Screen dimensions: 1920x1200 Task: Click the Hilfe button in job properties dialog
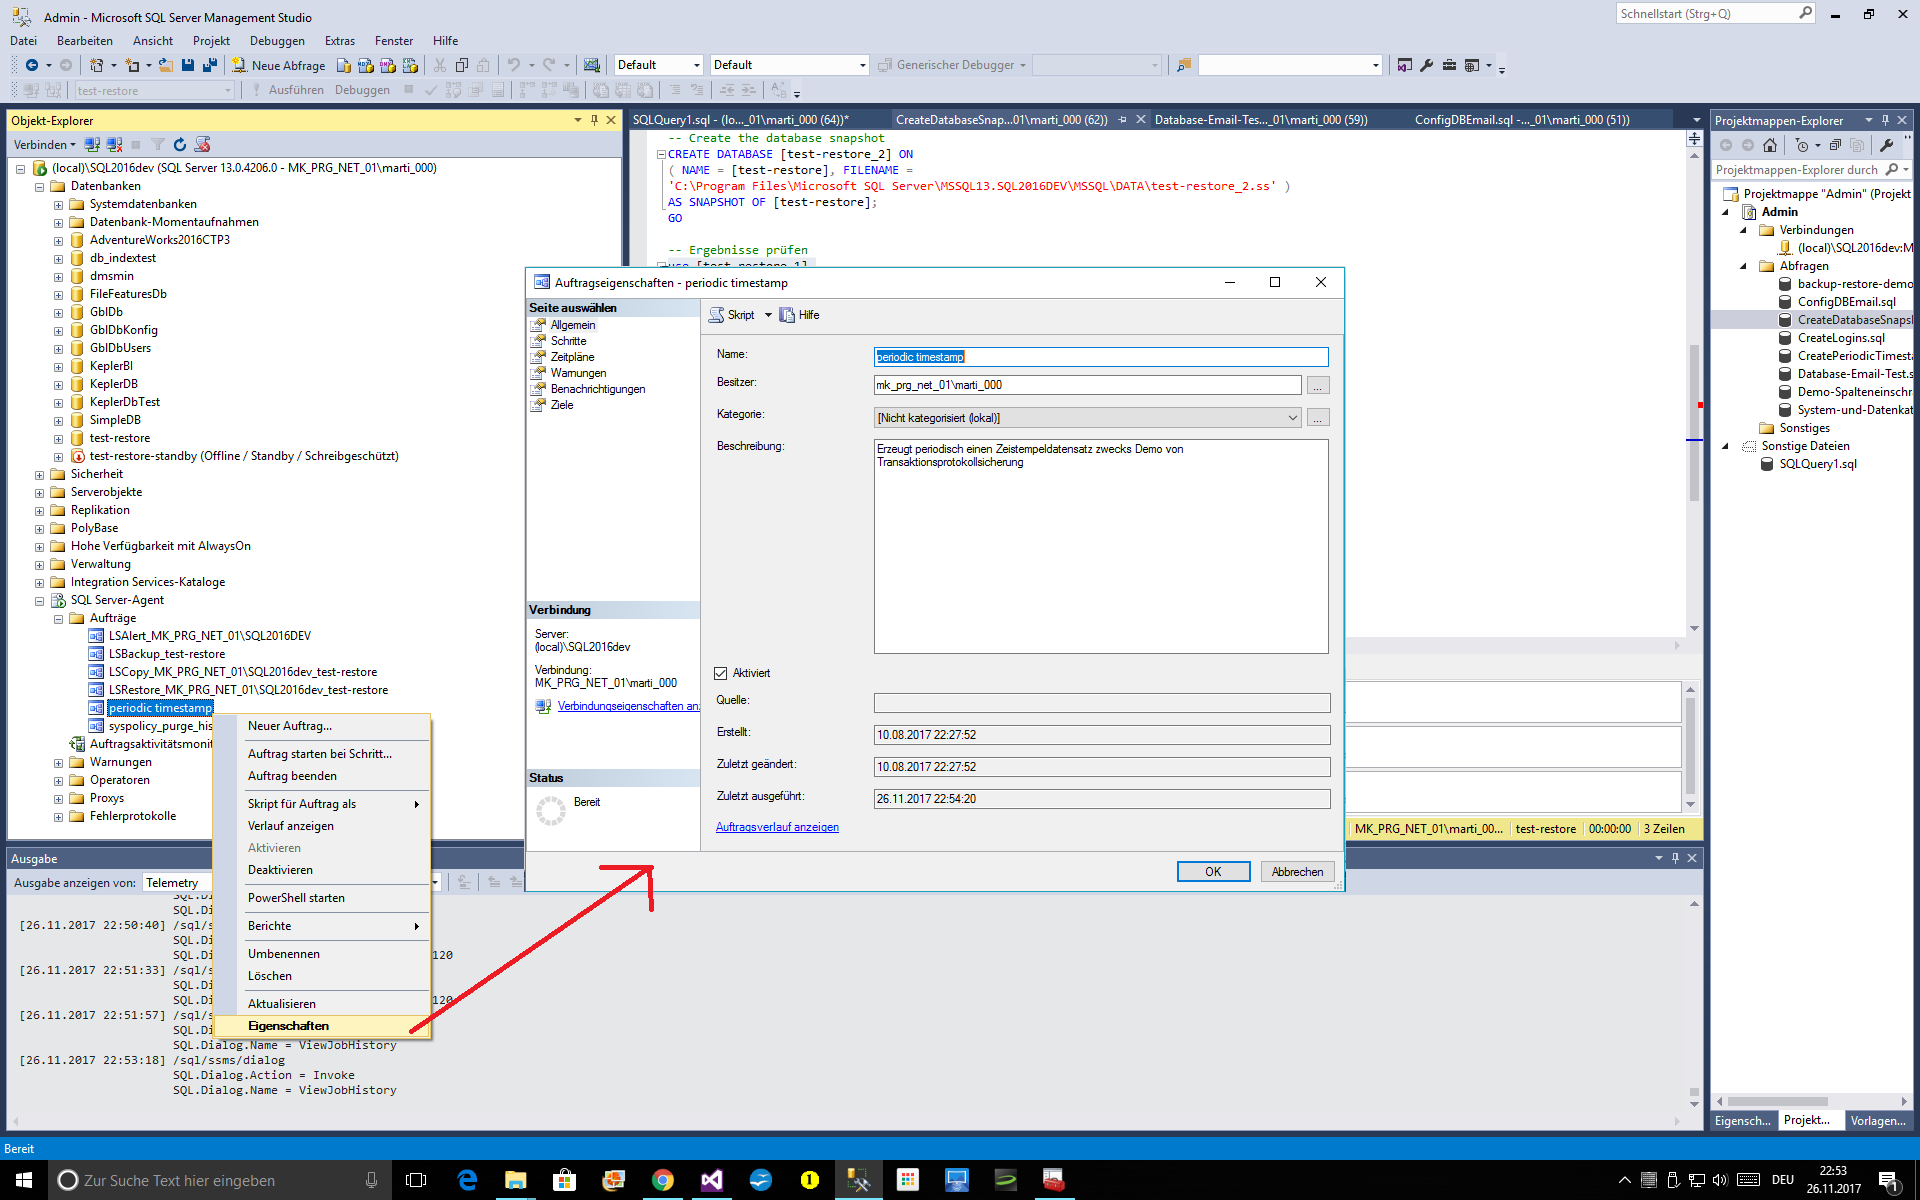point(800,315)
